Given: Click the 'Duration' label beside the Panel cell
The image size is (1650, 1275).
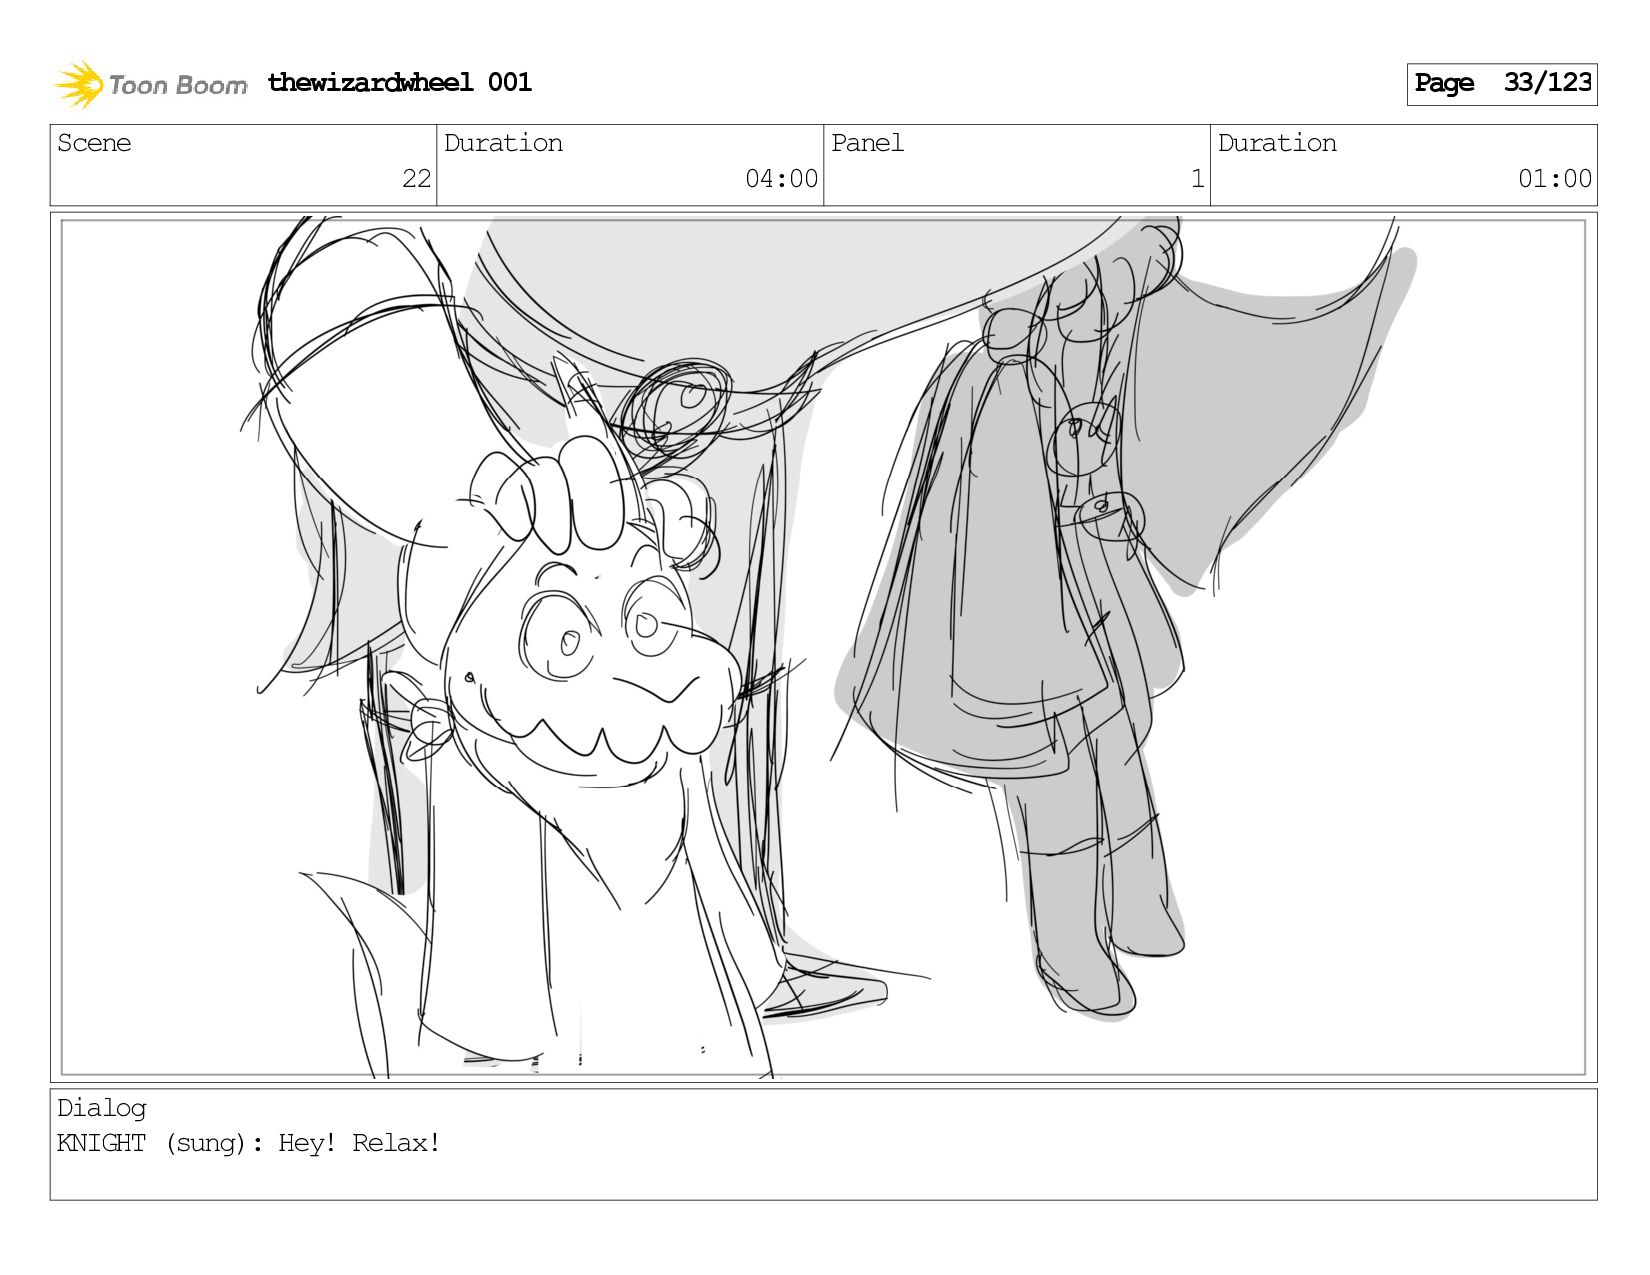Looking at the screenshot, I should [x=1277, y=143].
